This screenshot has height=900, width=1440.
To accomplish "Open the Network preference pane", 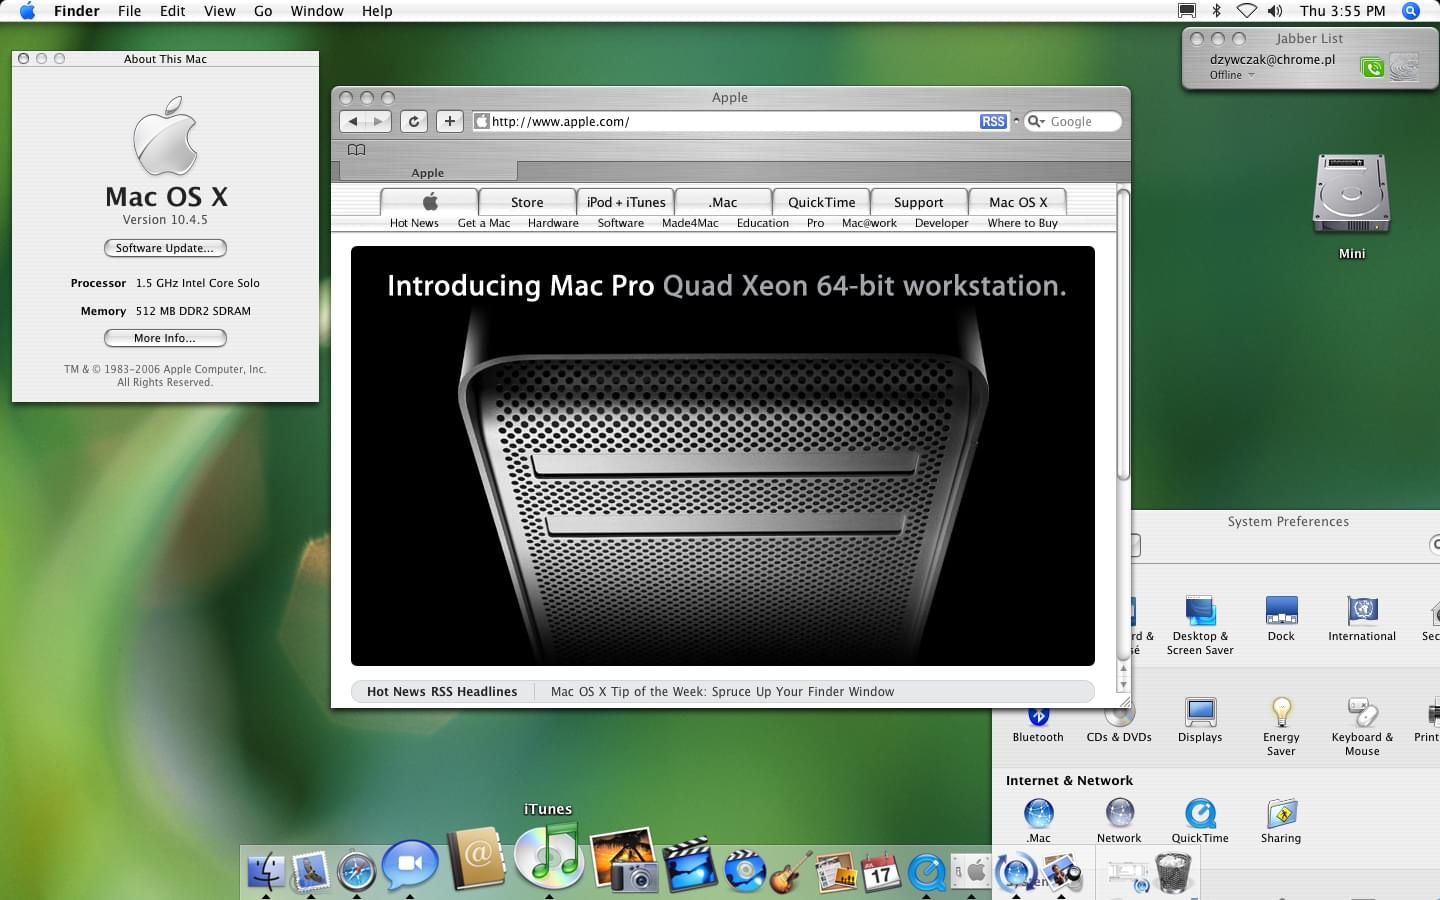I will (x=1119, y=821).
